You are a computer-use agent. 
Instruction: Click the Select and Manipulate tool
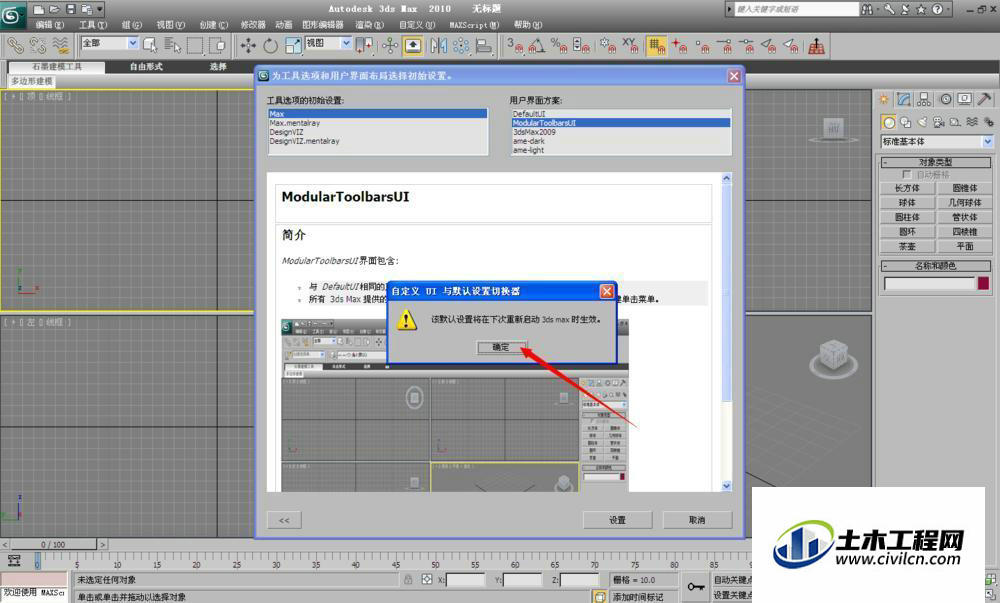(x=390, y=45)
